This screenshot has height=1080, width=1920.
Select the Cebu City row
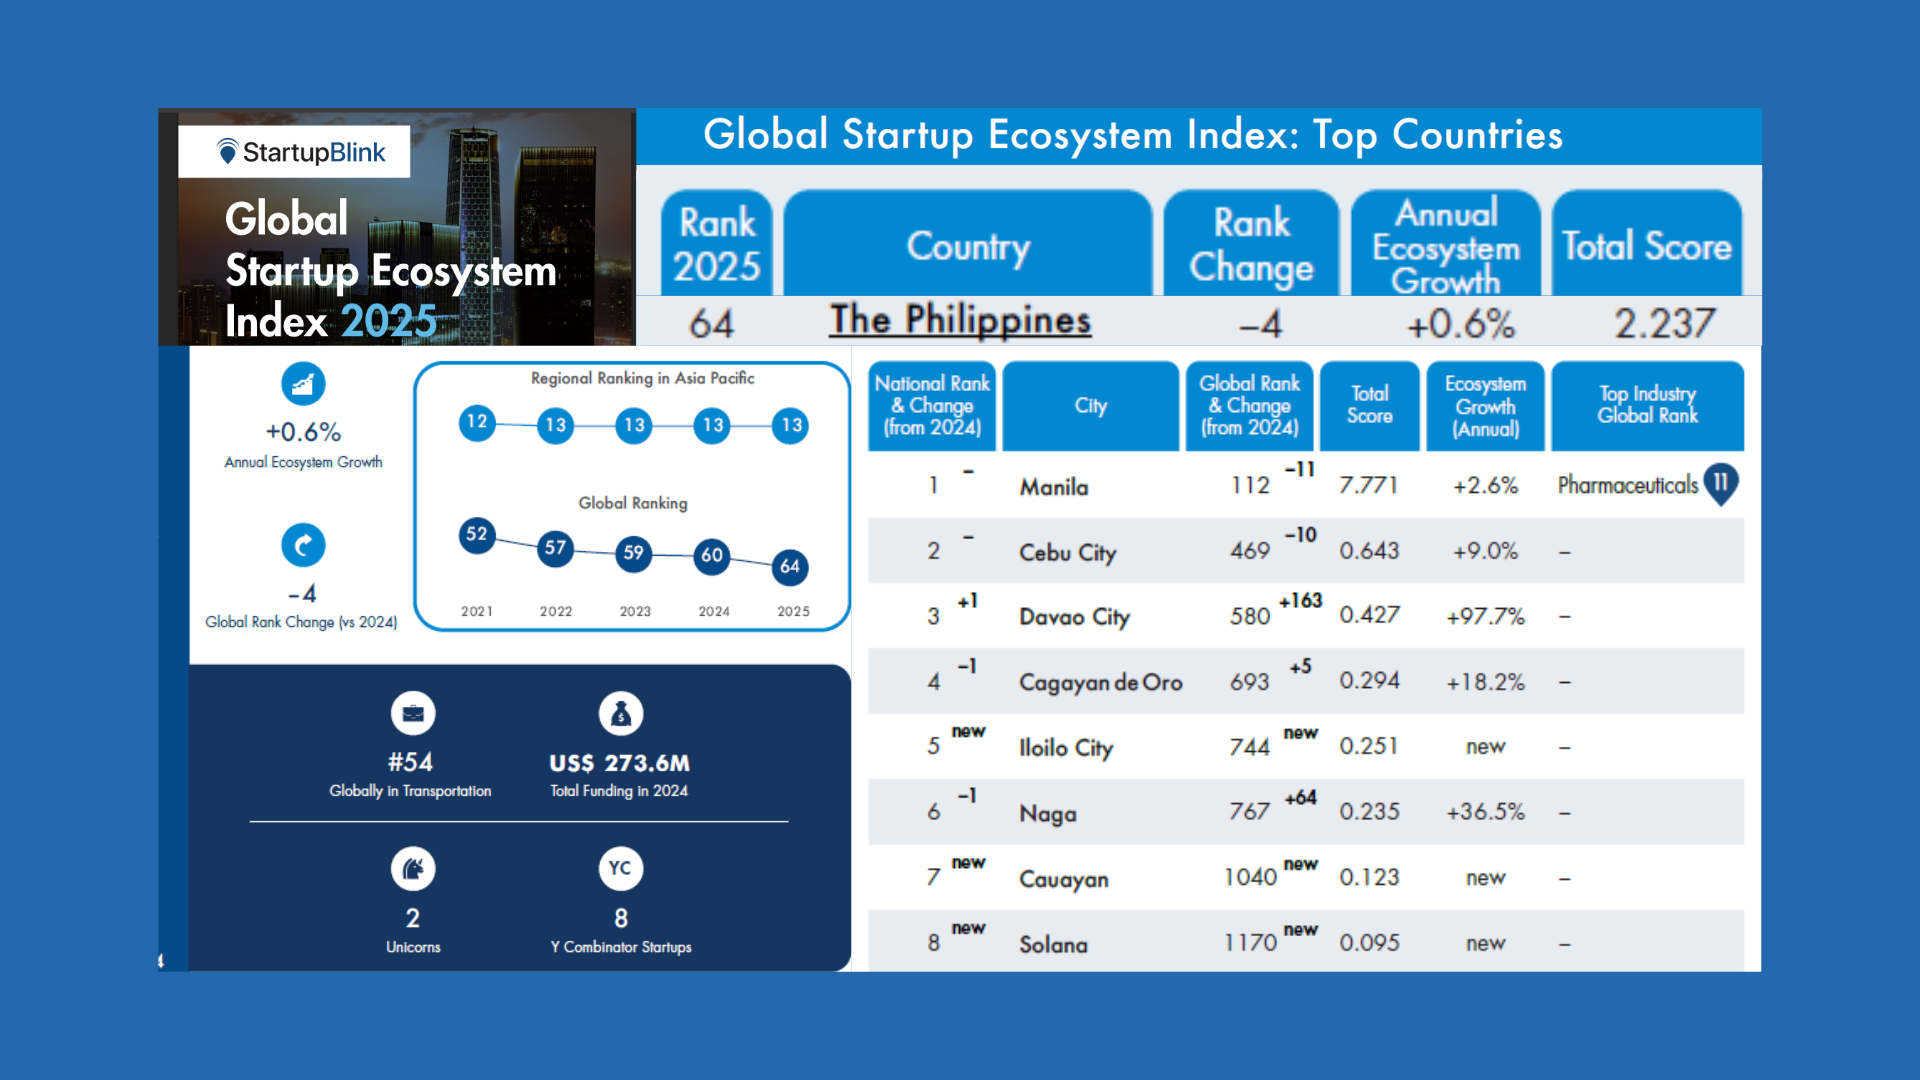point(1067,552)
